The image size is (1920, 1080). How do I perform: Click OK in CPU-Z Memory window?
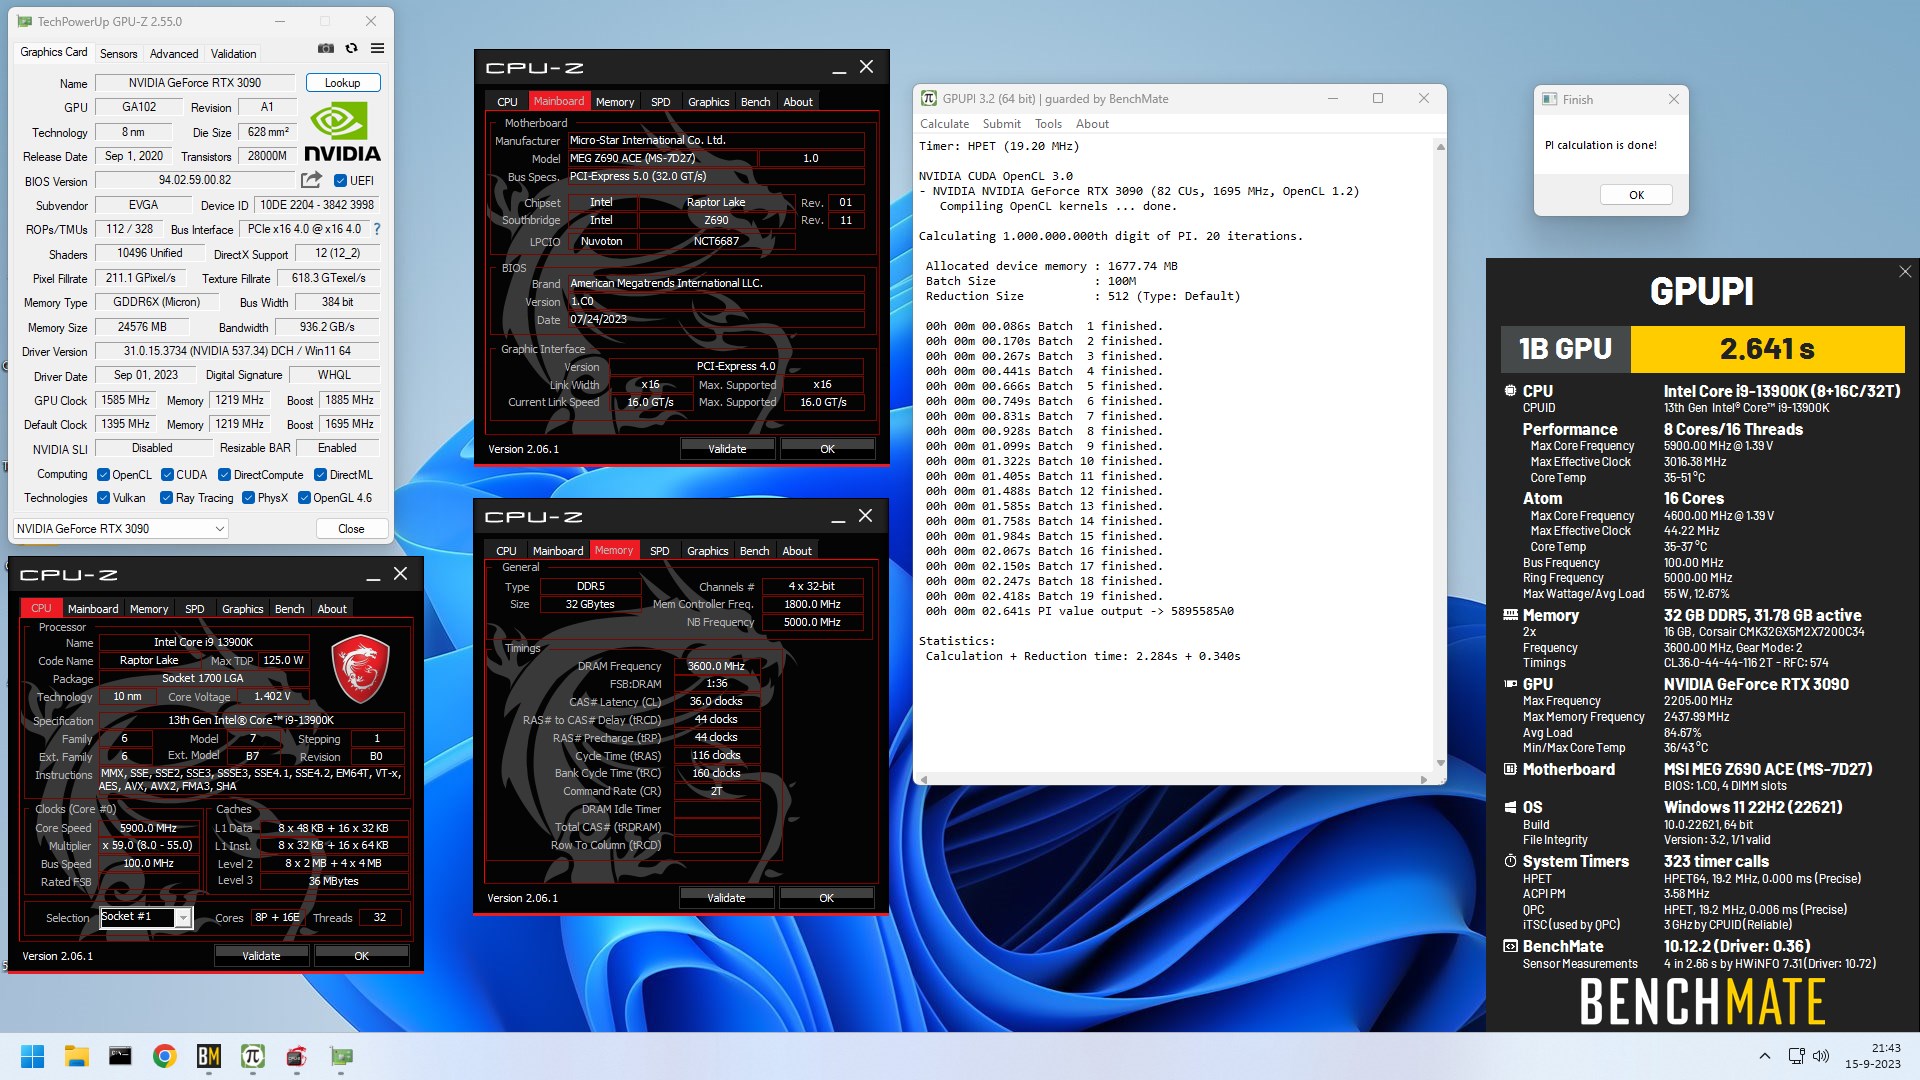pyautogui.click(x=826, y=898)
